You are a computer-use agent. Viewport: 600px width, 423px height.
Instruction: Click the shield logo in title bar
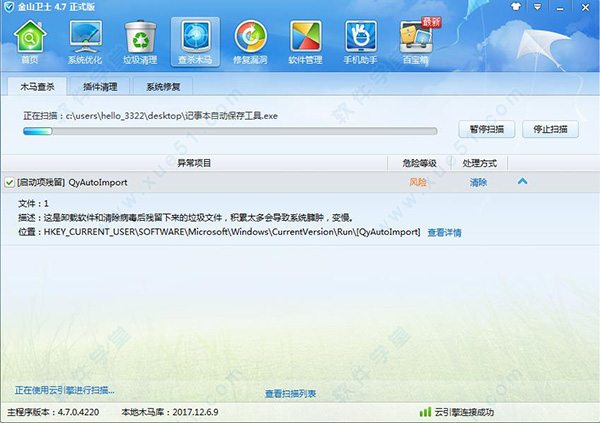pos(8,7)
